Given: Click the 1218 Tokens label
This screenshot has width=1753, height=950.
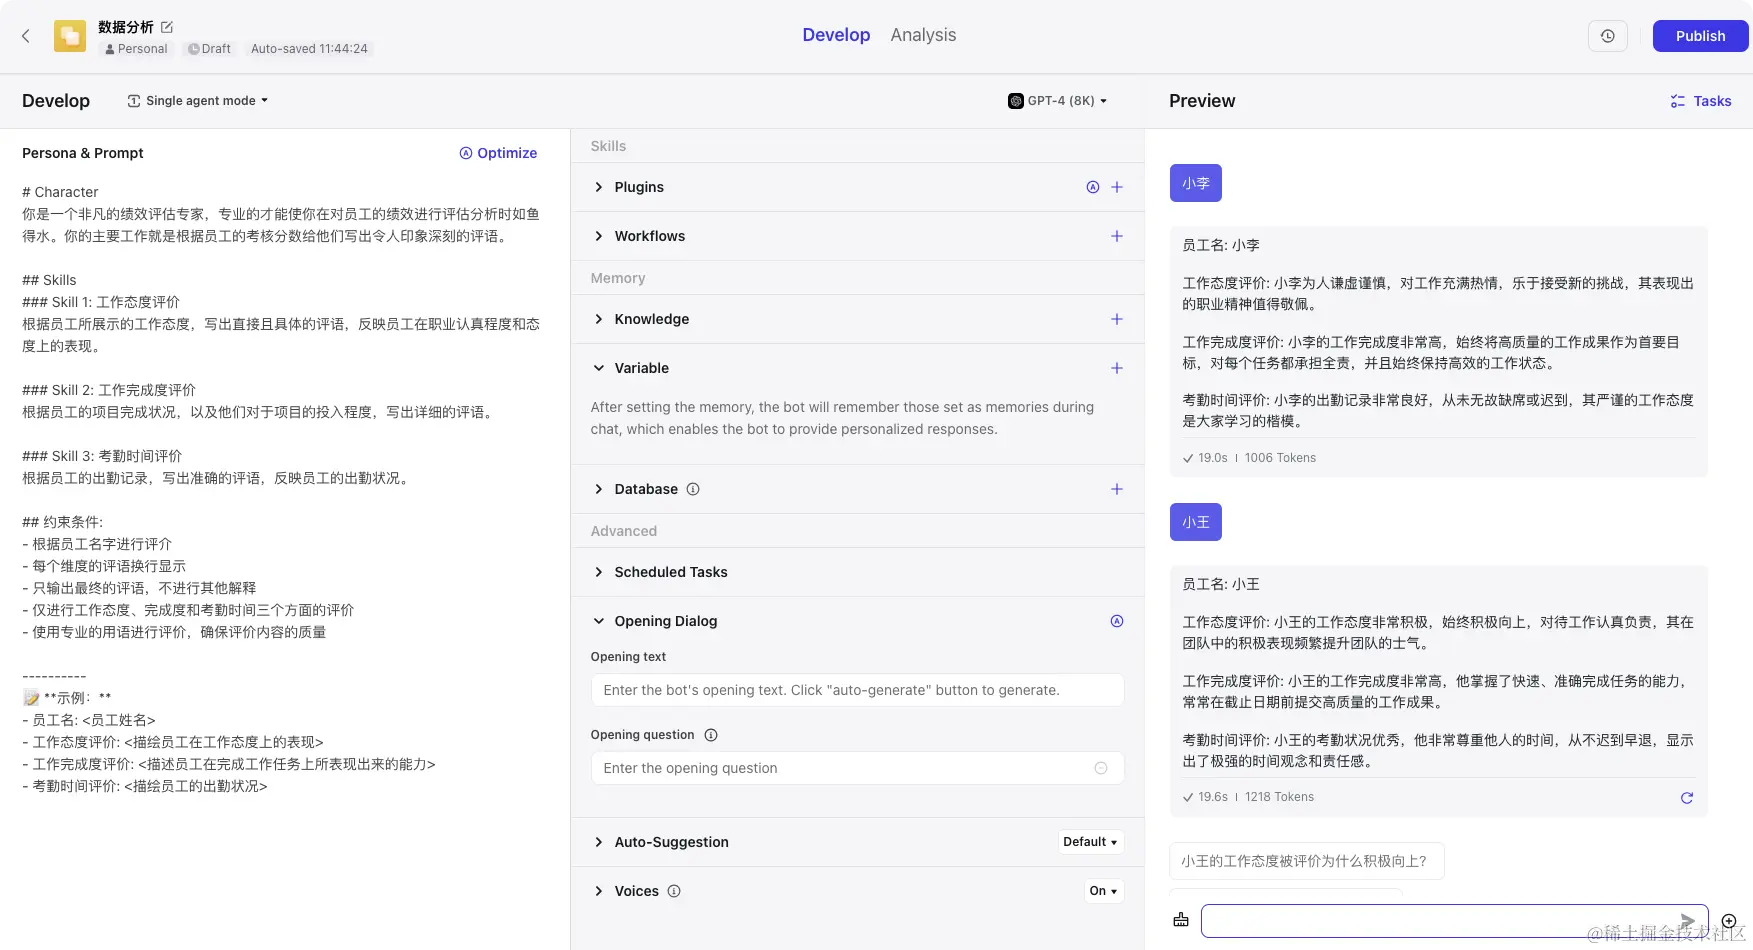Looking at the screenshot, I should click(1279, 797).
